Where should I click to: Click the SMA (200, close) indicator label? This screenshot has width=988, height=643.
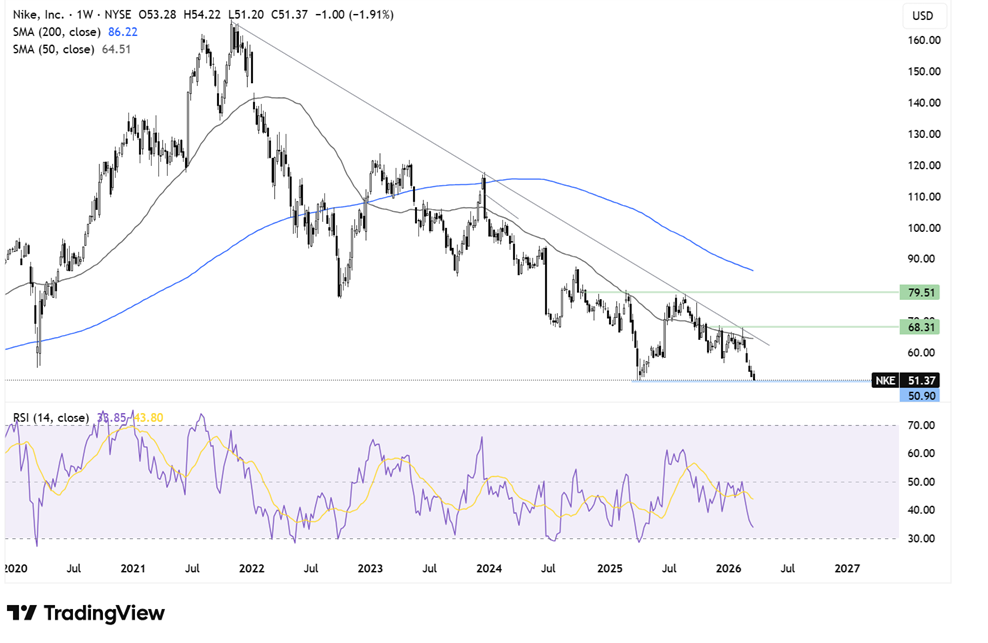(57, 32)
